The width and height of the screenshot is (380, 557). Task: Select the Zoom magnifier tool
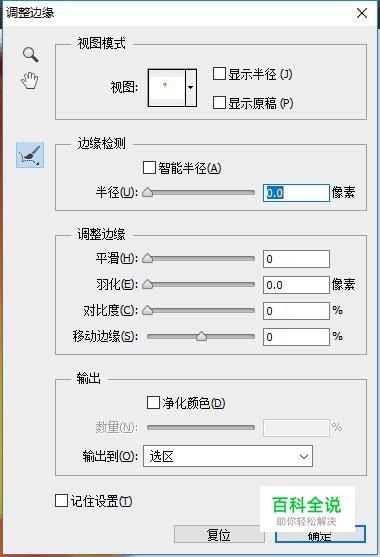[x=31, y=55]
